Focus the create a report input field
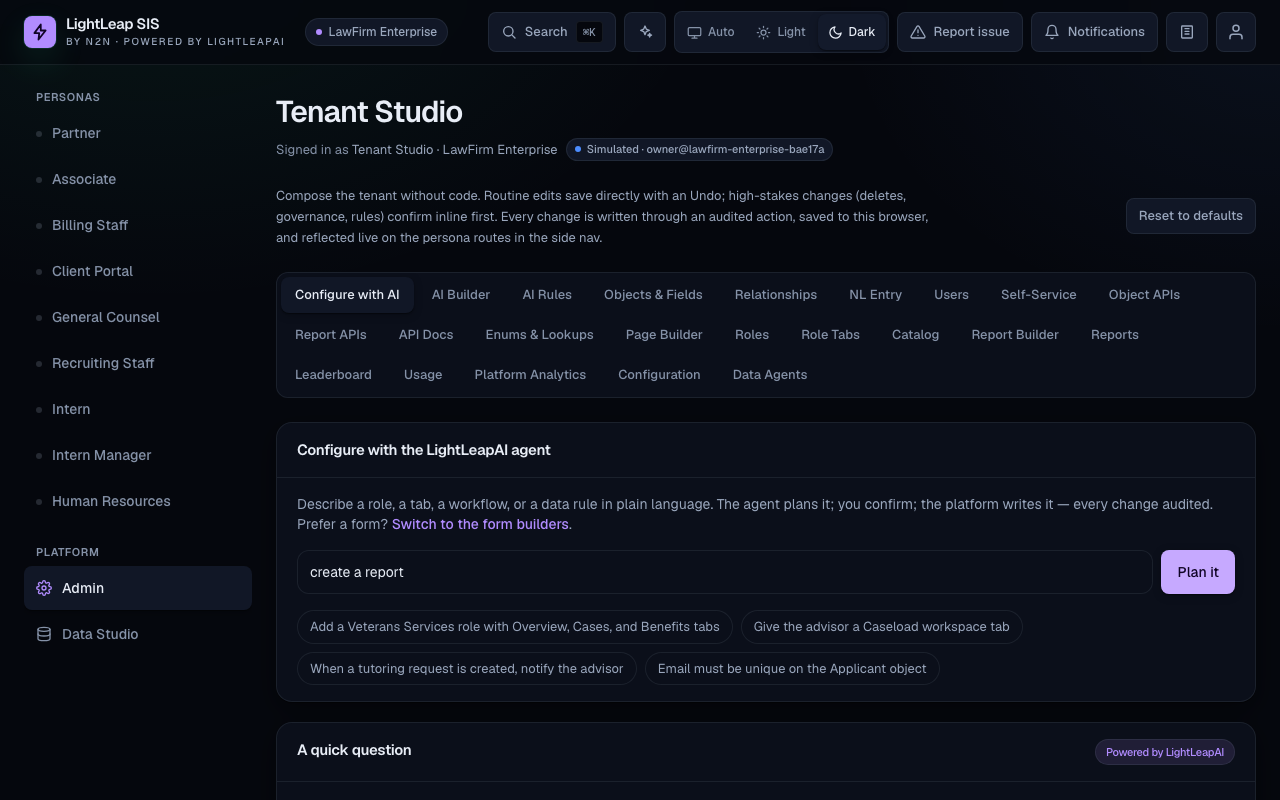Image resolution: width=1280 pixels, height=800 pixels. coord(725,572)
